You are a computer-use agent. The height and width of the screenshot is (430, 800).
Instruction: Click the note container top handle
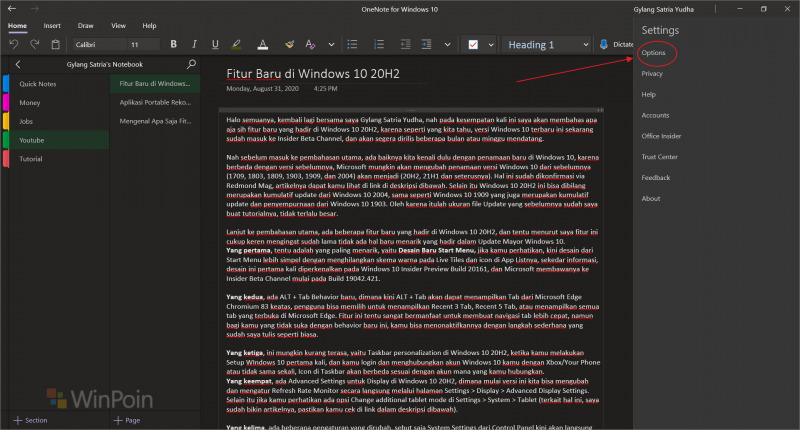click(411, 110)
